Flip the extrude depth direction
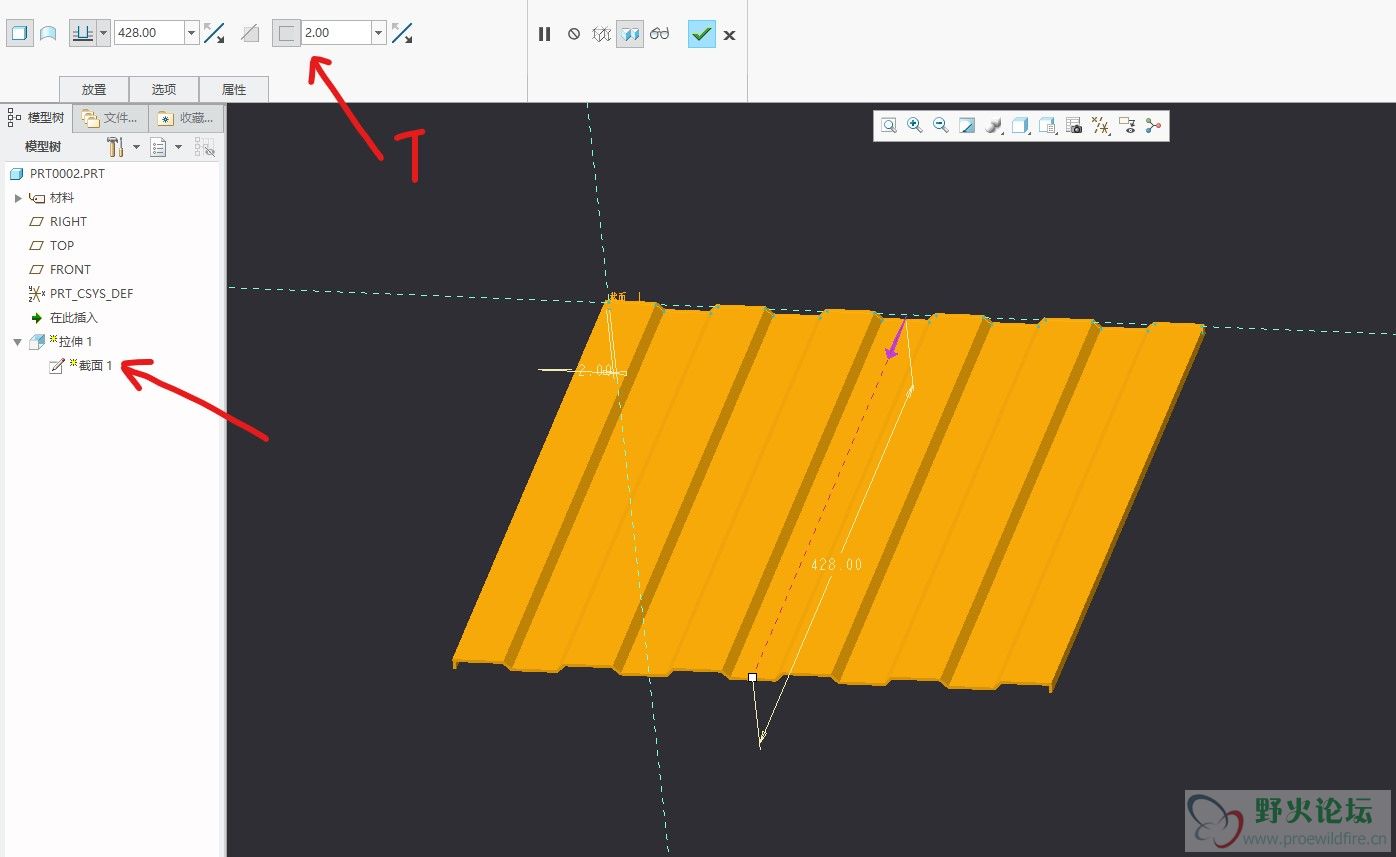This screenshot has width=1396, height=857. tap(214, 33)
